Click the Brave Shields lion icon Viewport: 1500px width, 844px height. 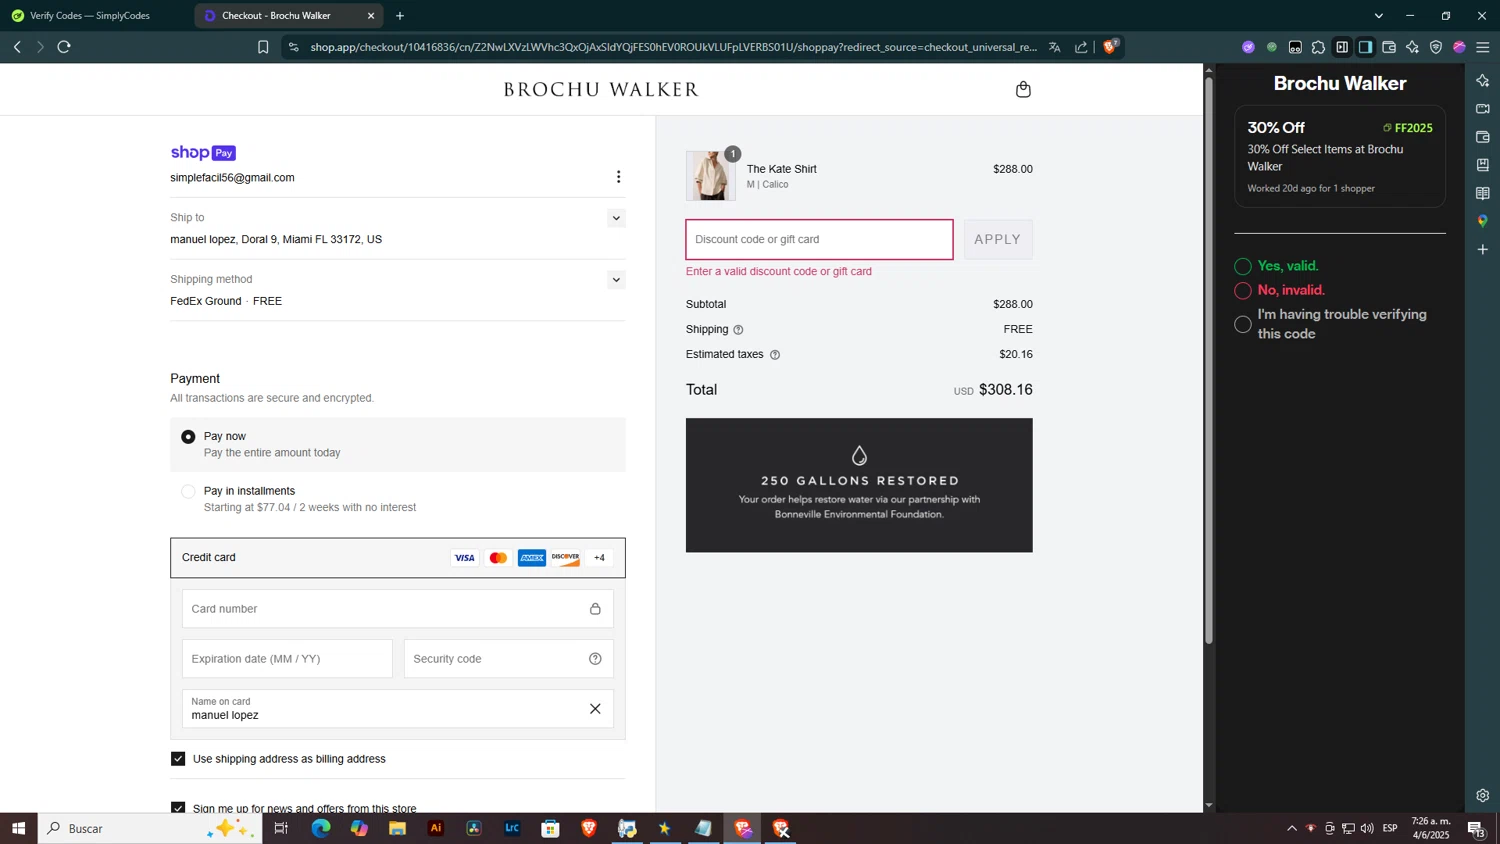click(x=1110, y=46)
